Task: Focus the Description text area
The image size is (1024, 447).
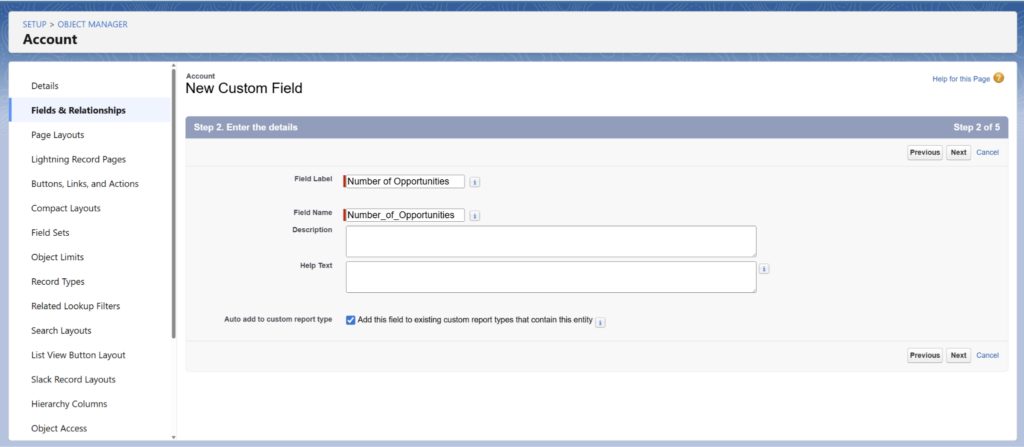Action: pyautogui.click(x=550, y=241)
